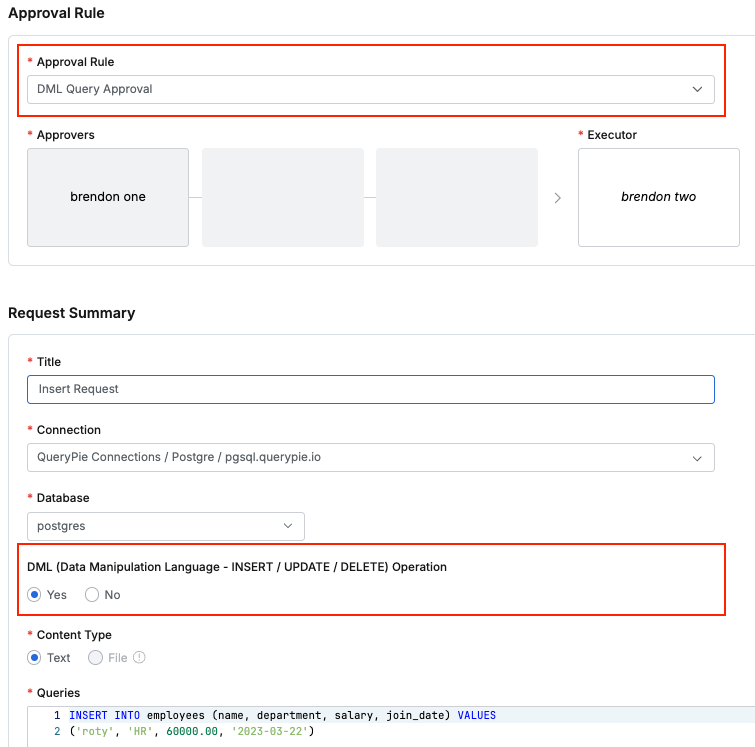The image size is (755, 747).
Task: Choose File as the Content Type
Action: pyautogui.click(x=96, y=658)
